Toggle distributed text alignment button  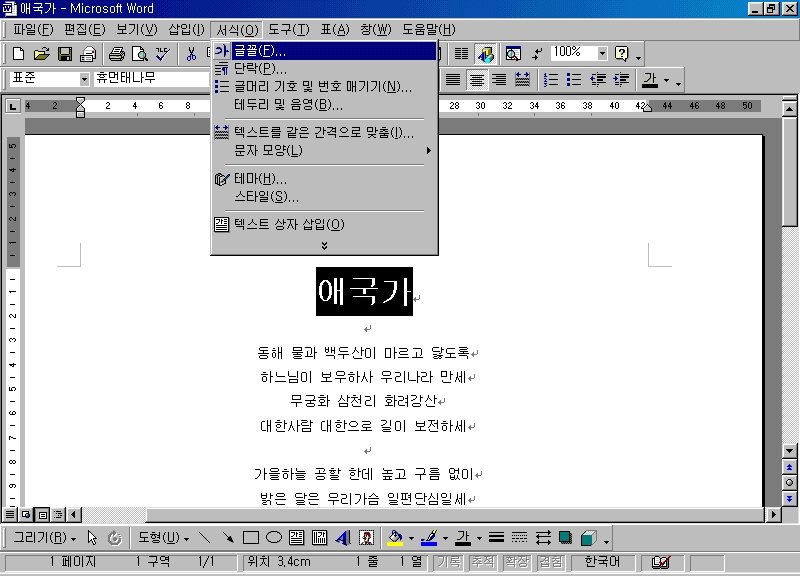click(x=522, y=80)
